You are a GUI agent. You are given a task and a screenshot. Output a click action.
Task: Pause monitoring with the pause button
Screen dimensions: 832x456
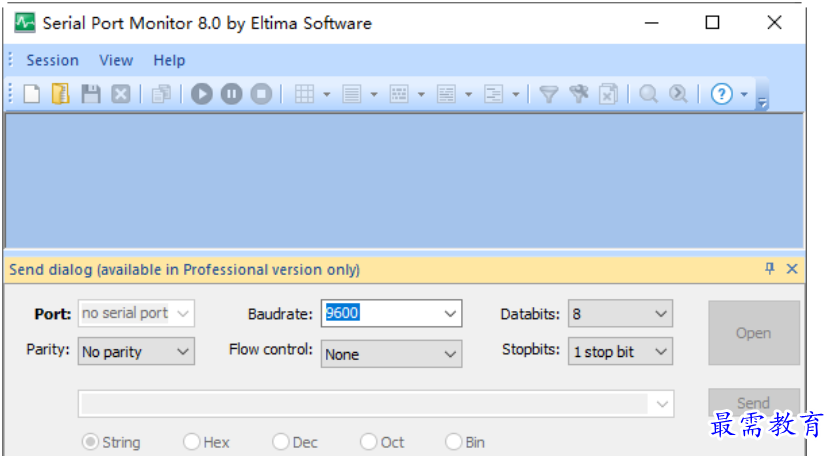[x=231, y=94]
